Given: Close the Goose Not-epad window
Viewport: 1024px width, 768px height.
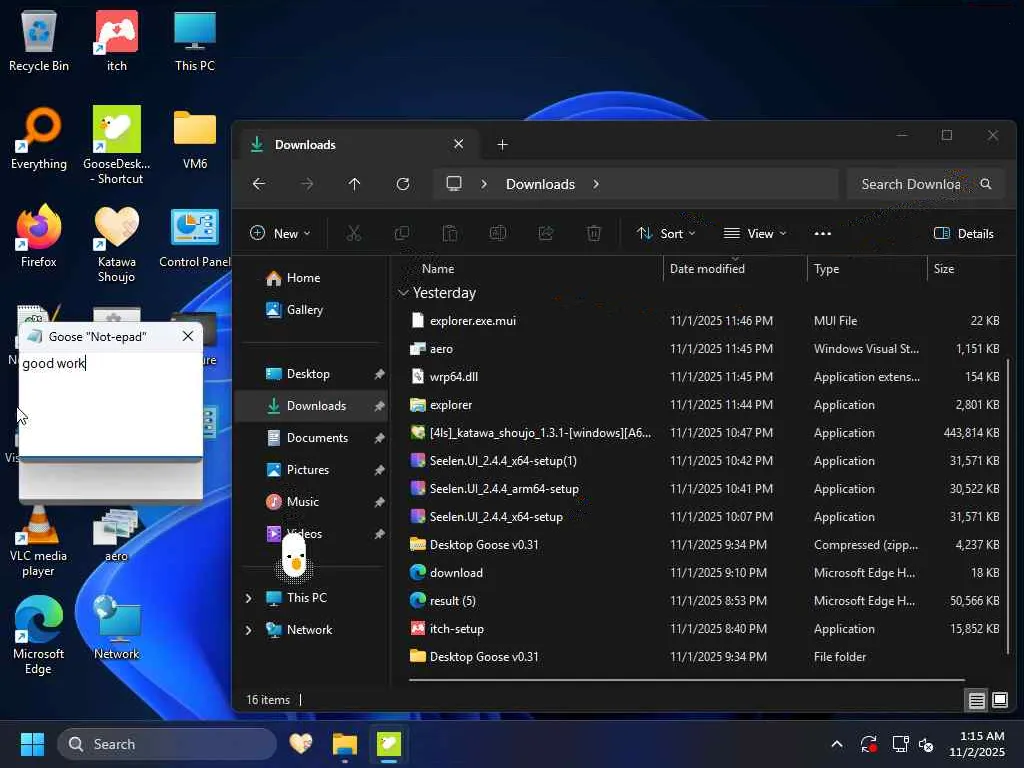Looking at the screenshot, I should coord(188,337).
